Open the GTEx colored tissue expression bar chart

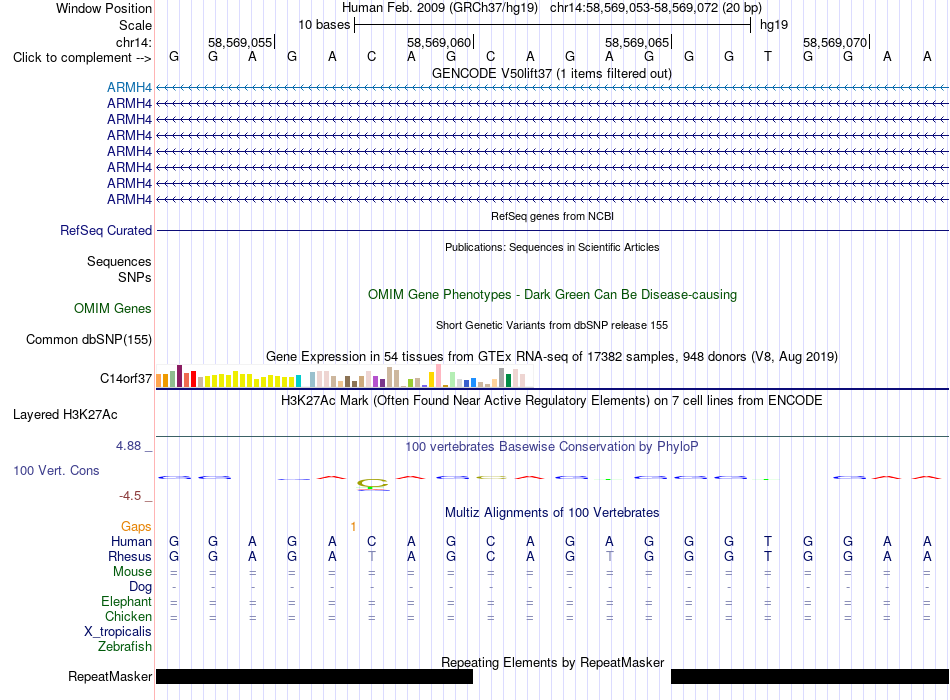tap(344, 376)
